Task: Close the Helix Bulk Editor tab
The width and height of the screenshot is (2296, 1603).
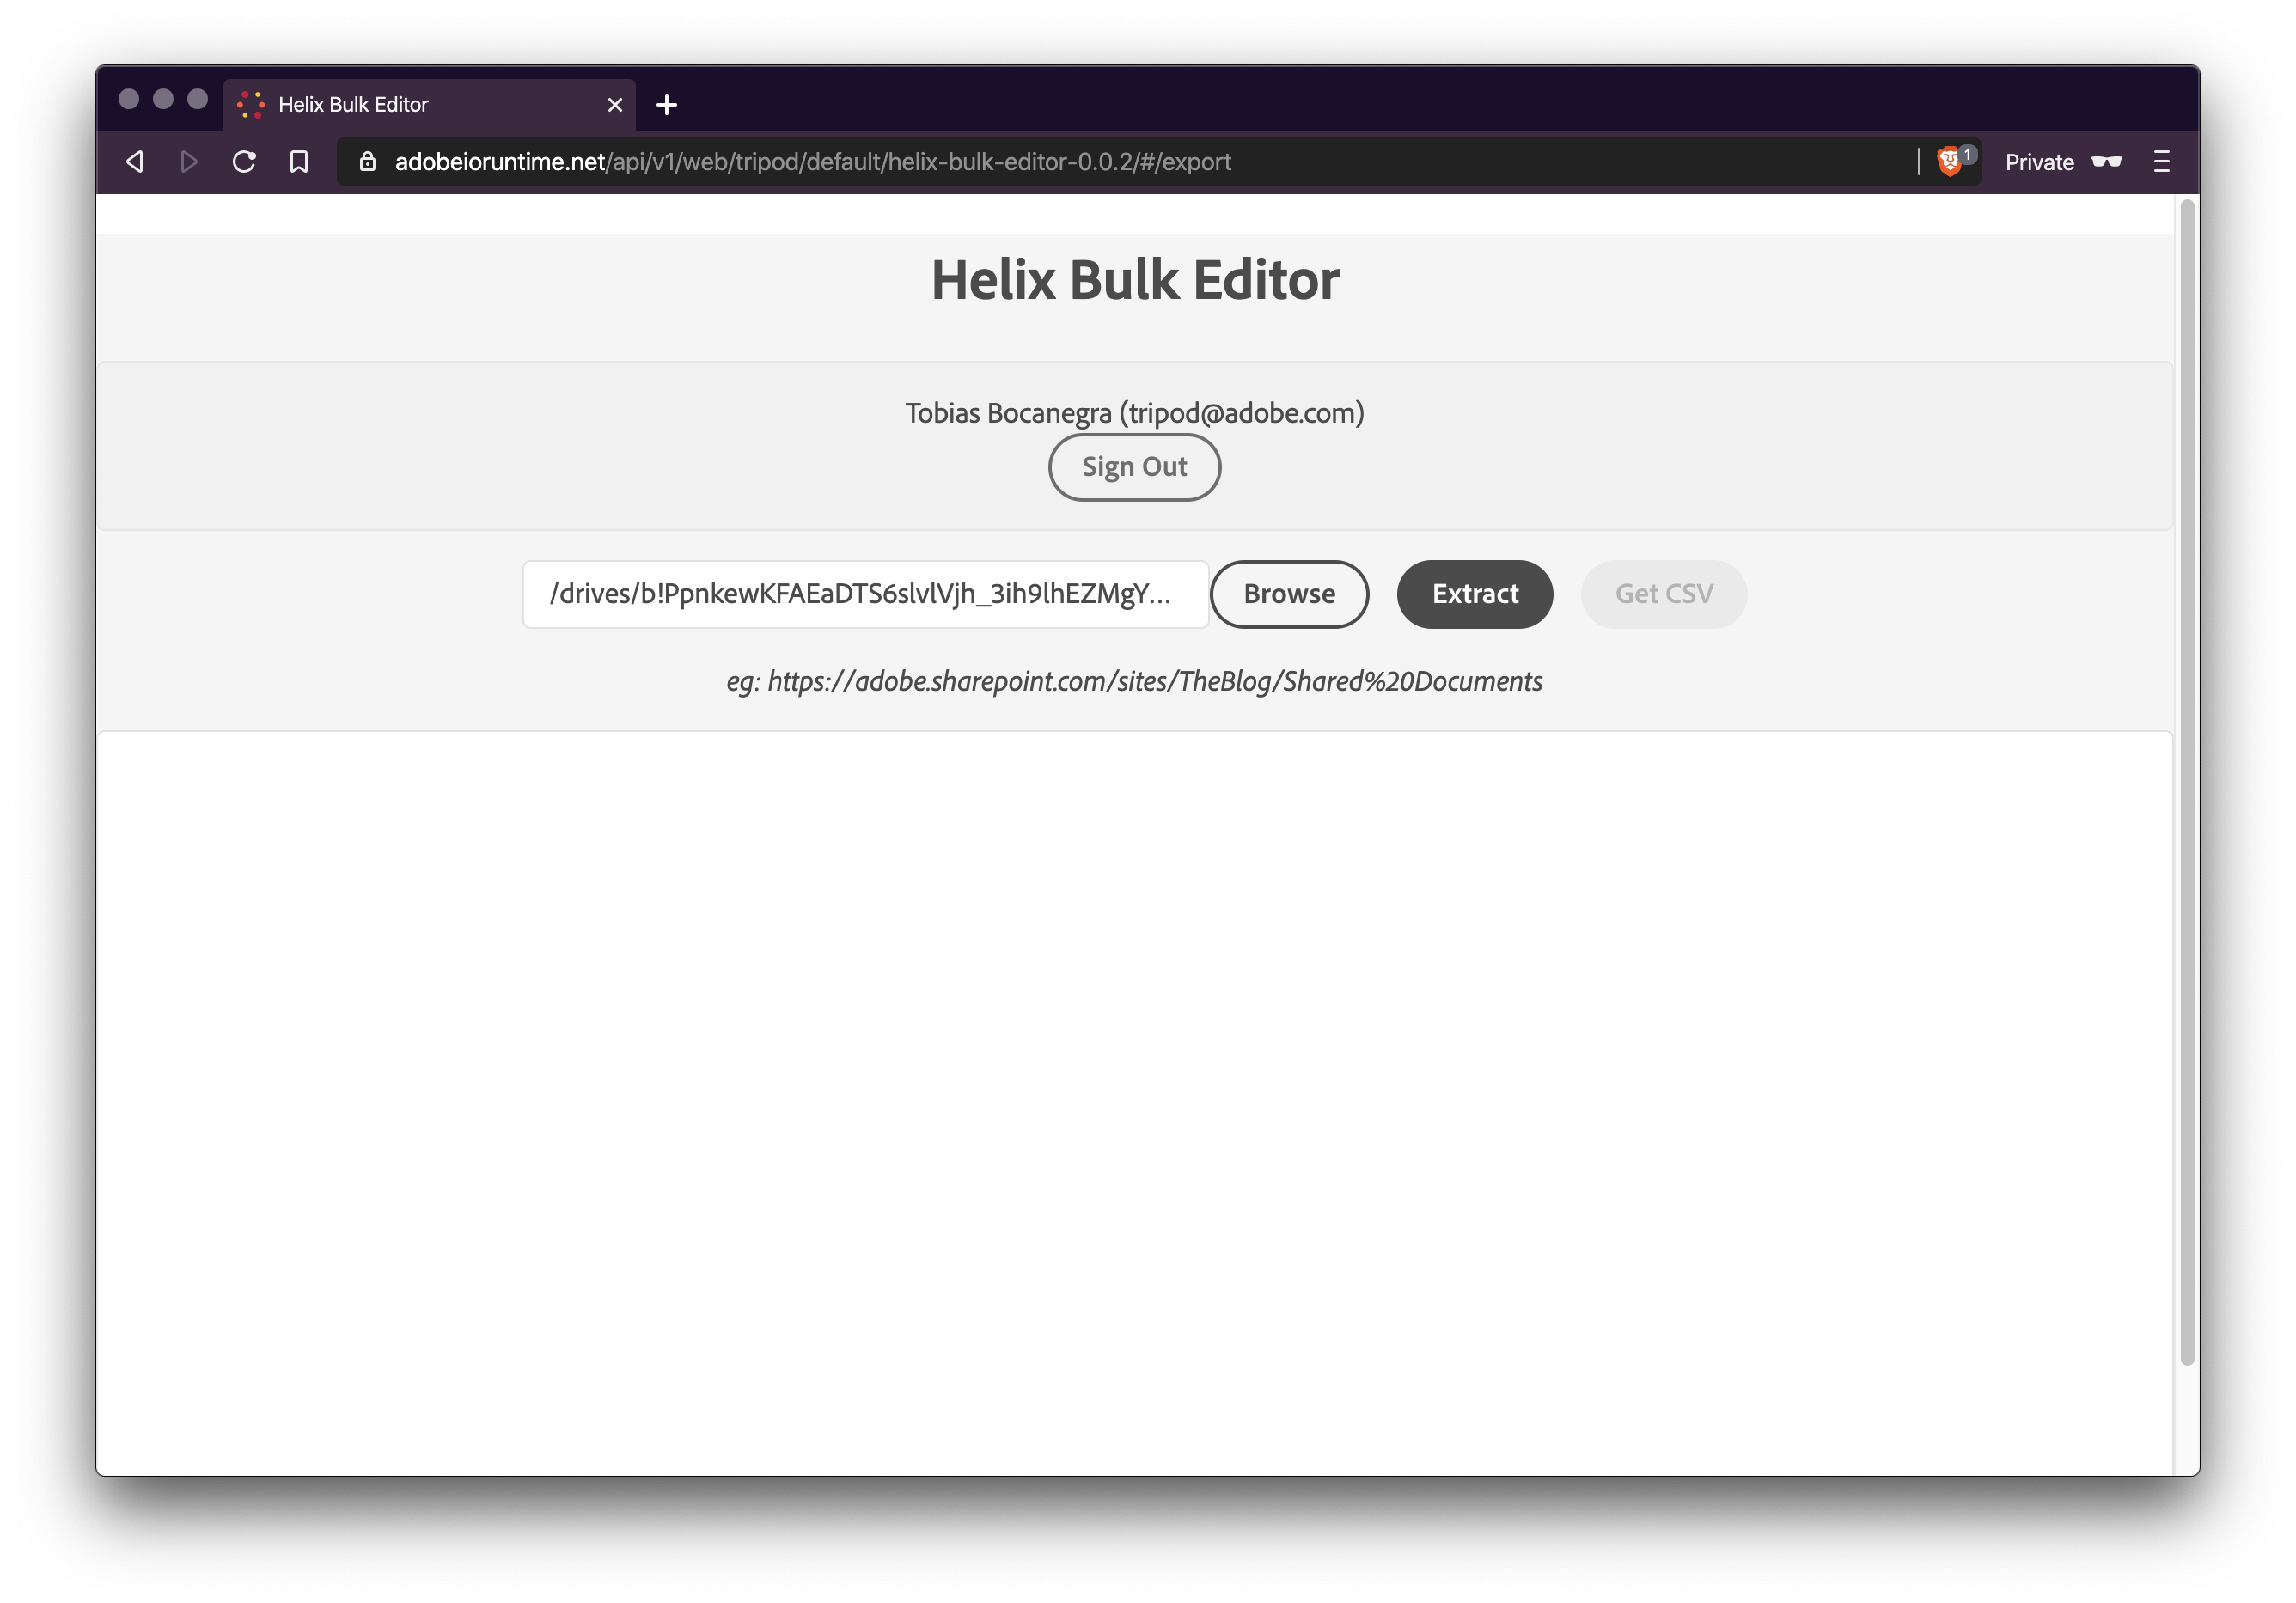Action: pyautogui.click(x=615, y=104)
